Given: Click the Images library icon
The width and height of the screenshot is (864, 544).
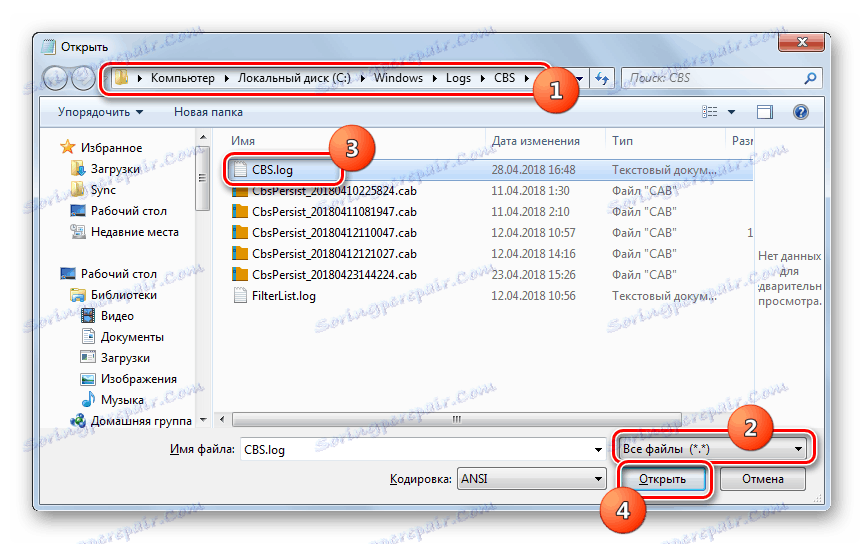Looking at the screenshot, I should coord(88,379).
